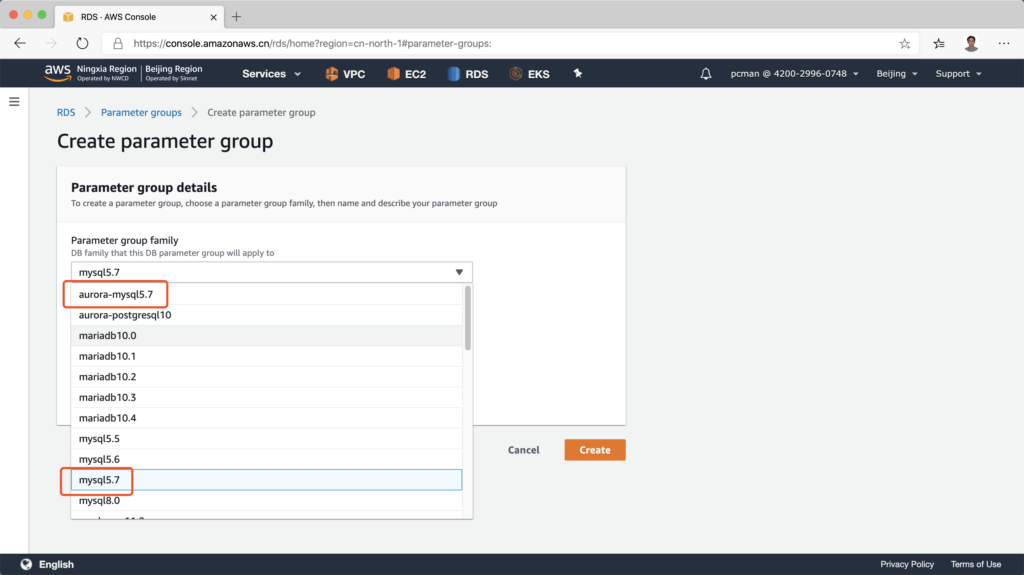Click the pin shortcuts icon in navbar
This screenshot has height=575, width=1024.
577,74
